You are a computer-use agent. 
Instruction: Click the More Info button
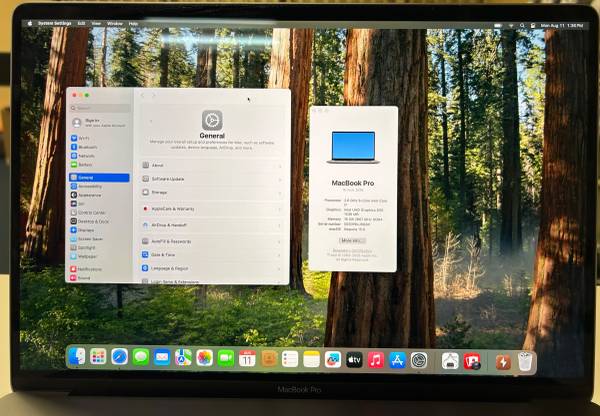[352, 240]
